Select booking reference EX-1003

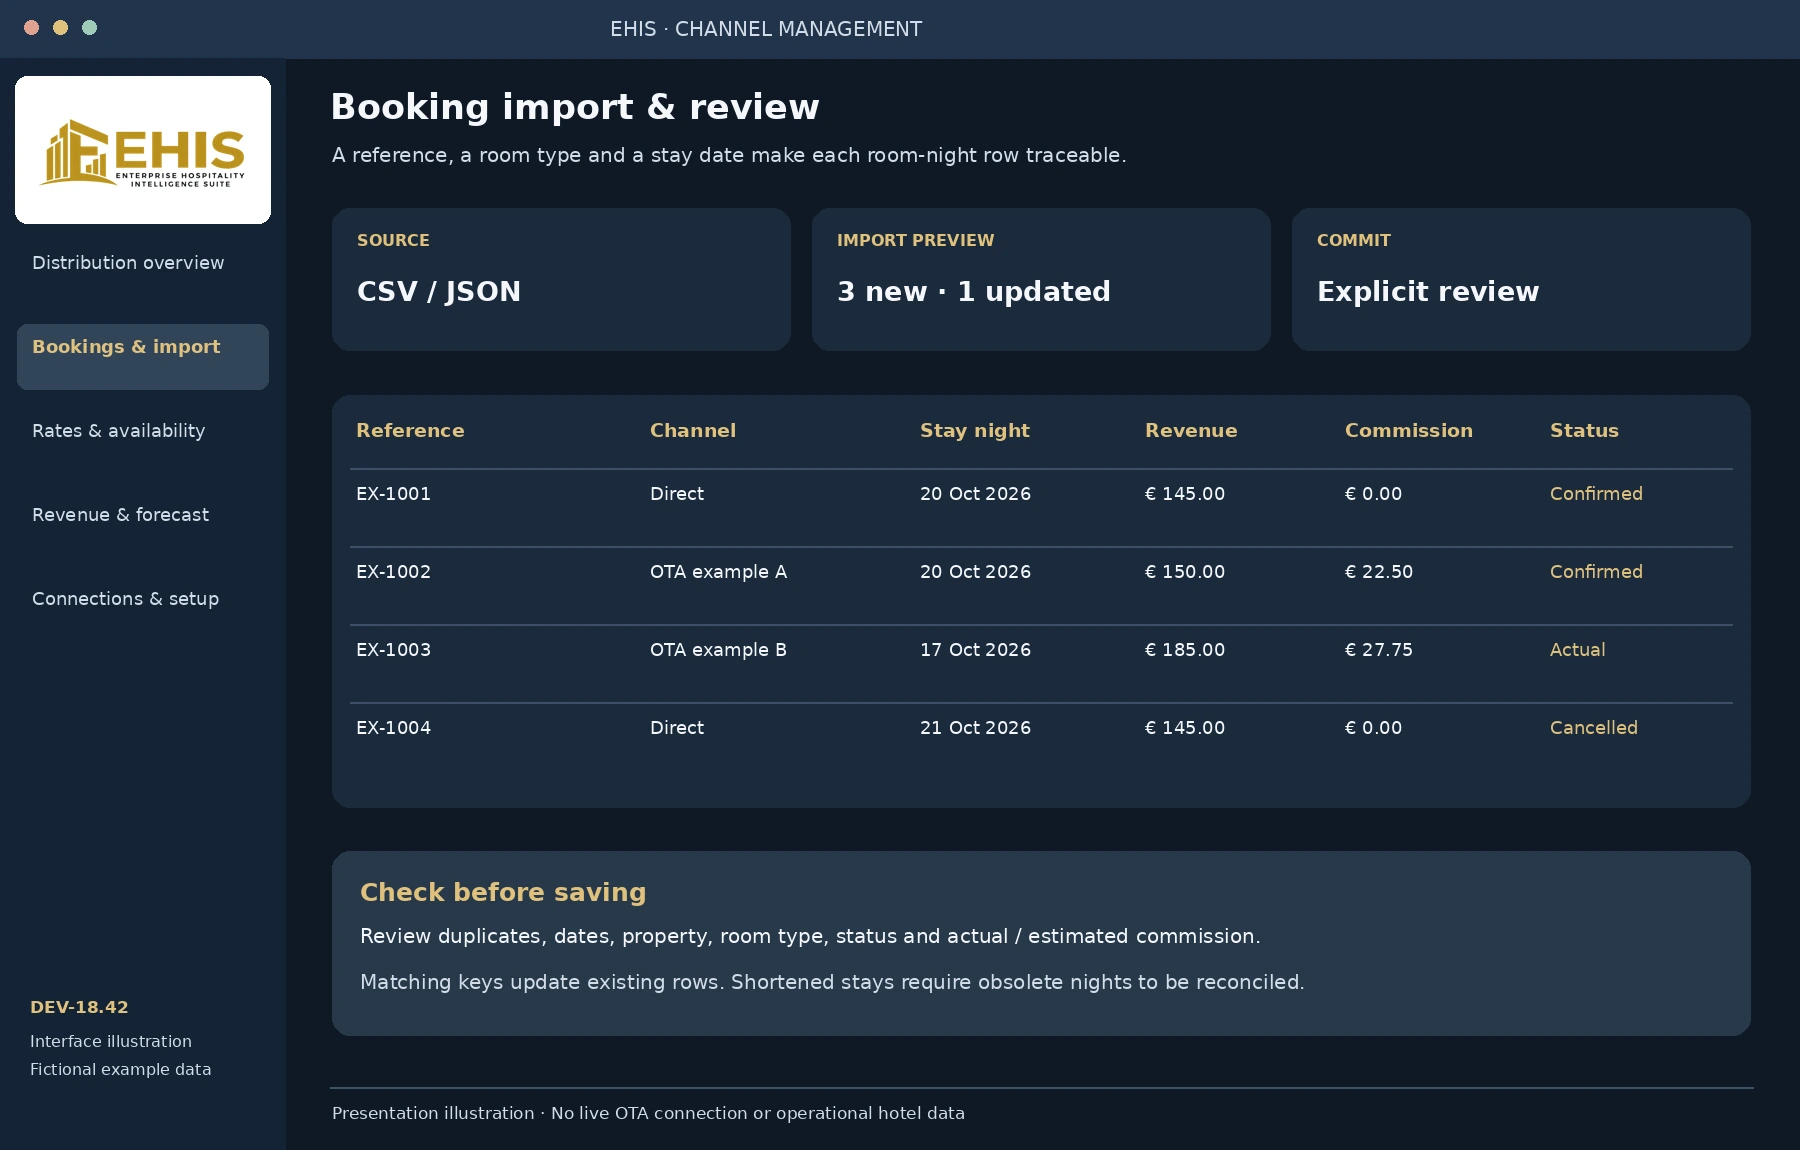tap(393, 650)
